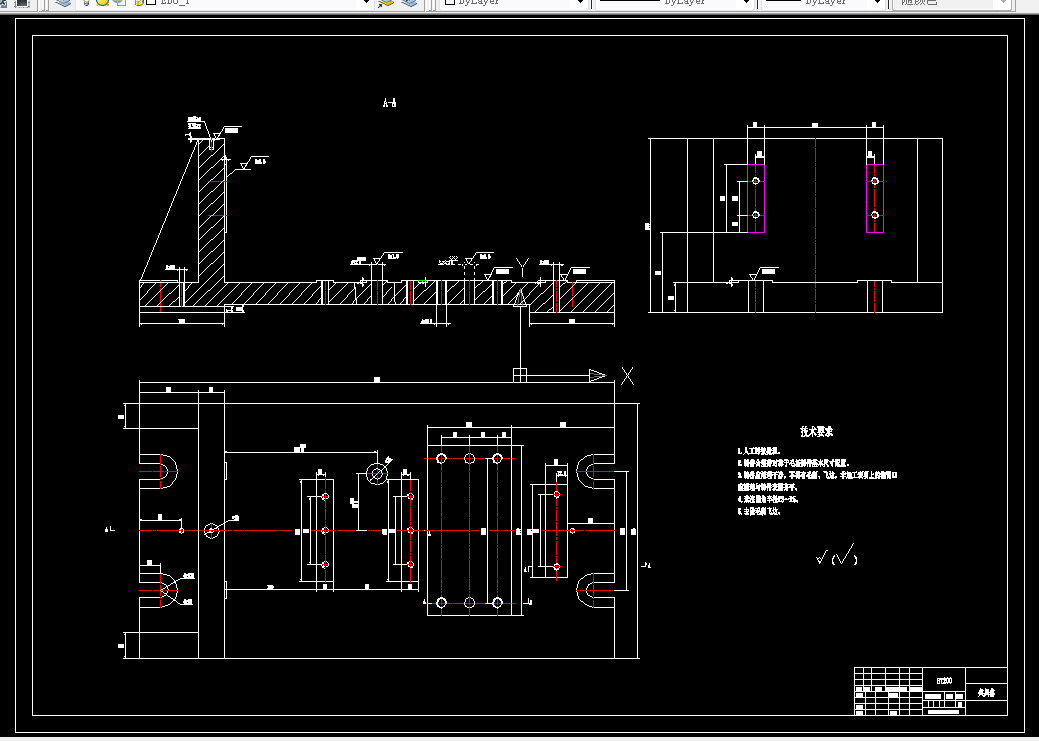The width and height of the screenshot is (1039, 741).
Task: Click the Make Object's Layer Current icon
Action: [x=385, y=3]
